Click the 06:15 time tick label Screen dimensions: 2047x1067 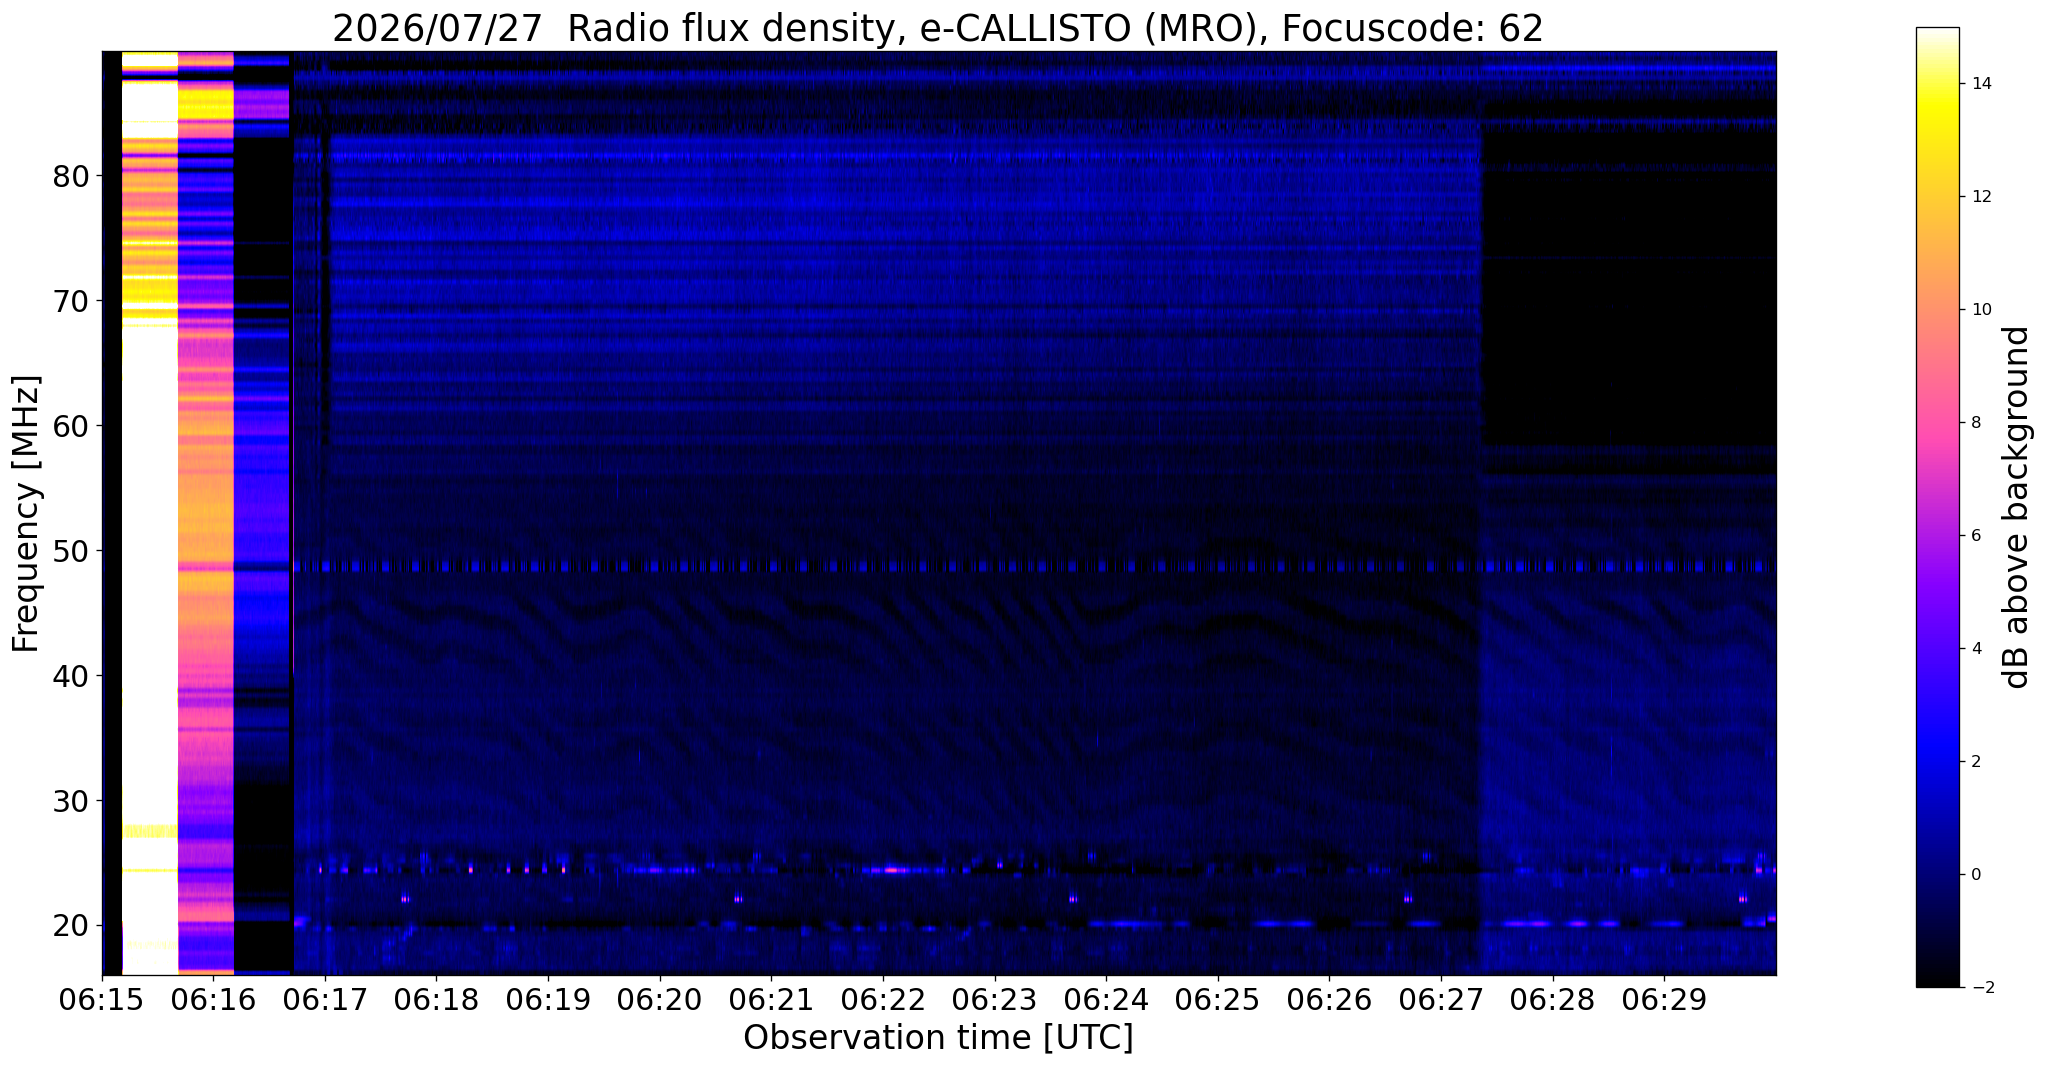click(102, 999)
